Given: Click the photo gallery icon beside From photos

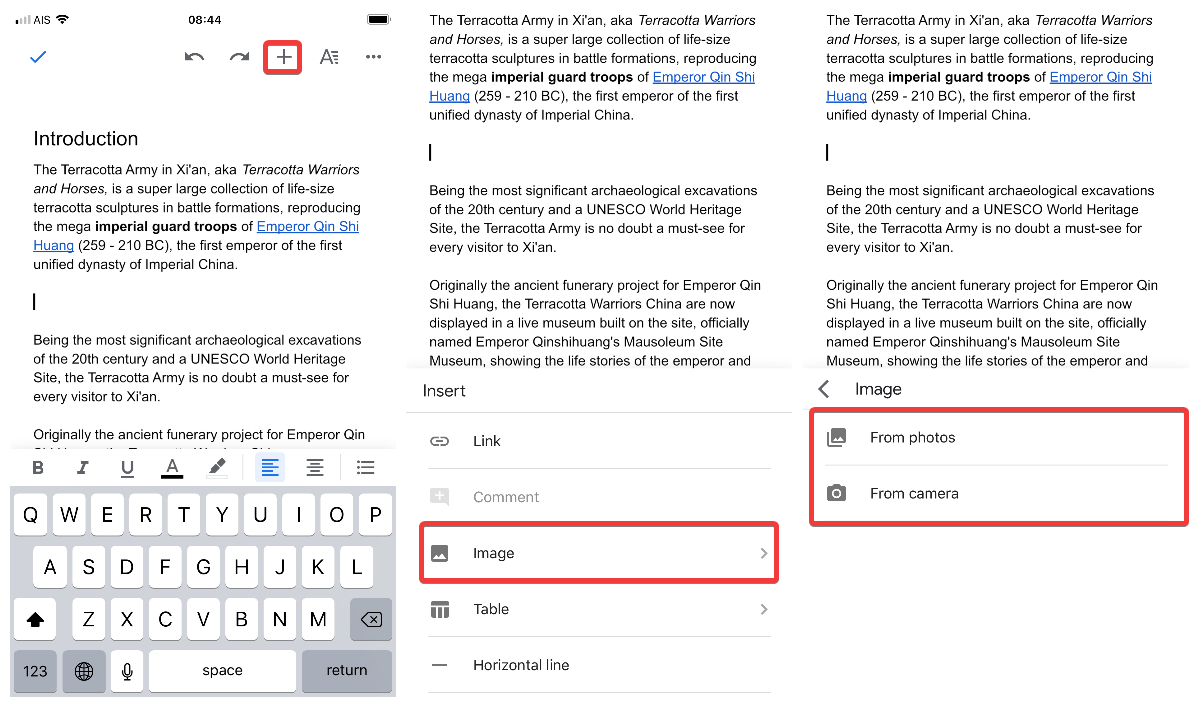Looking at the screenshot, I should tap(837, 437).
